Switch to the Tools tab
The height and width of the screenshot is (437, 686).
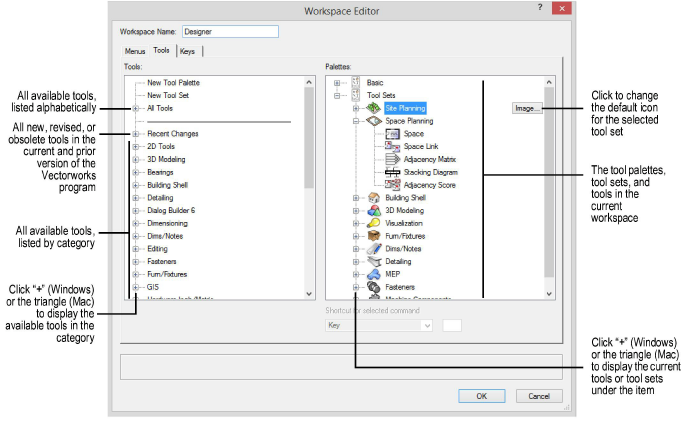point(161,50)
